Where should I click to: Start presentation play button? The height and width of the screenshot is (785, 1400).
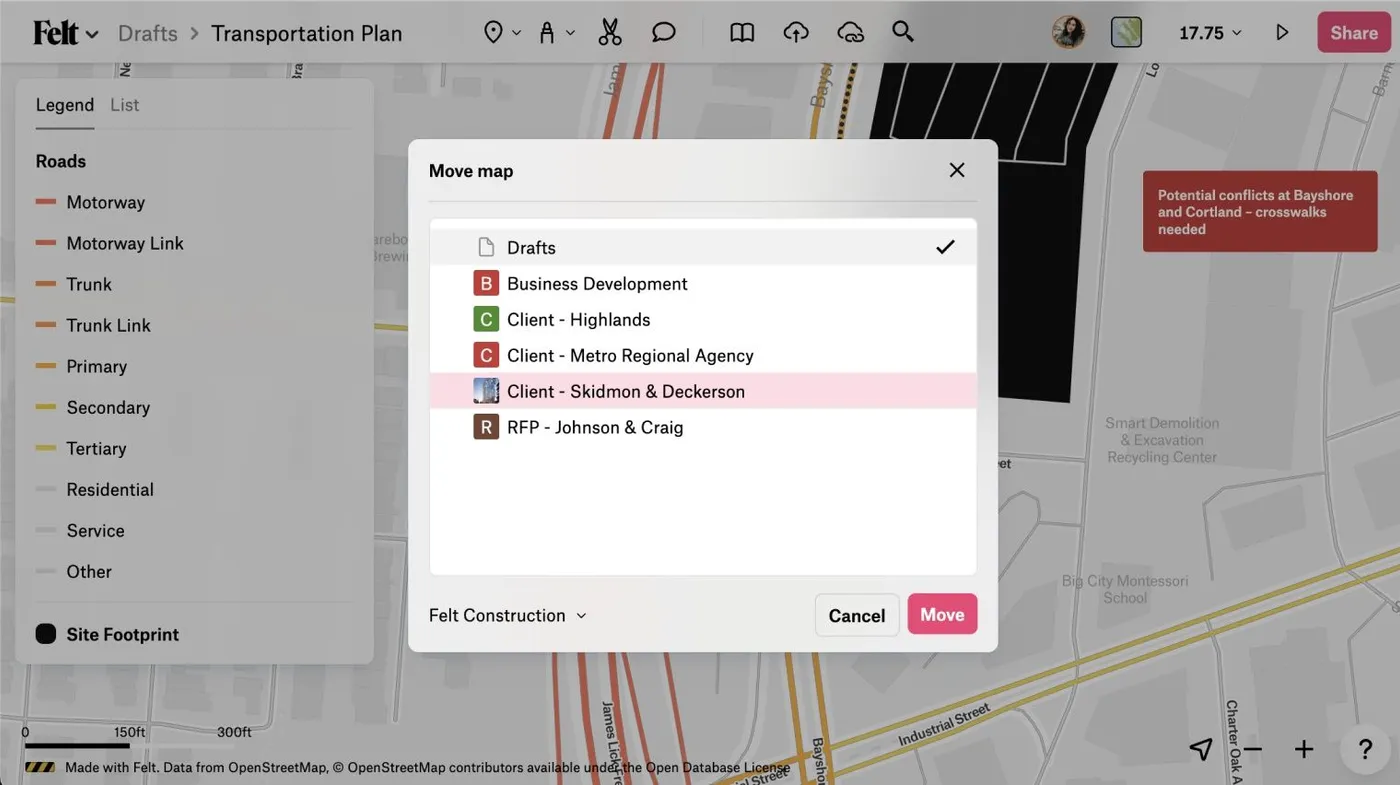pos(1282,33)
